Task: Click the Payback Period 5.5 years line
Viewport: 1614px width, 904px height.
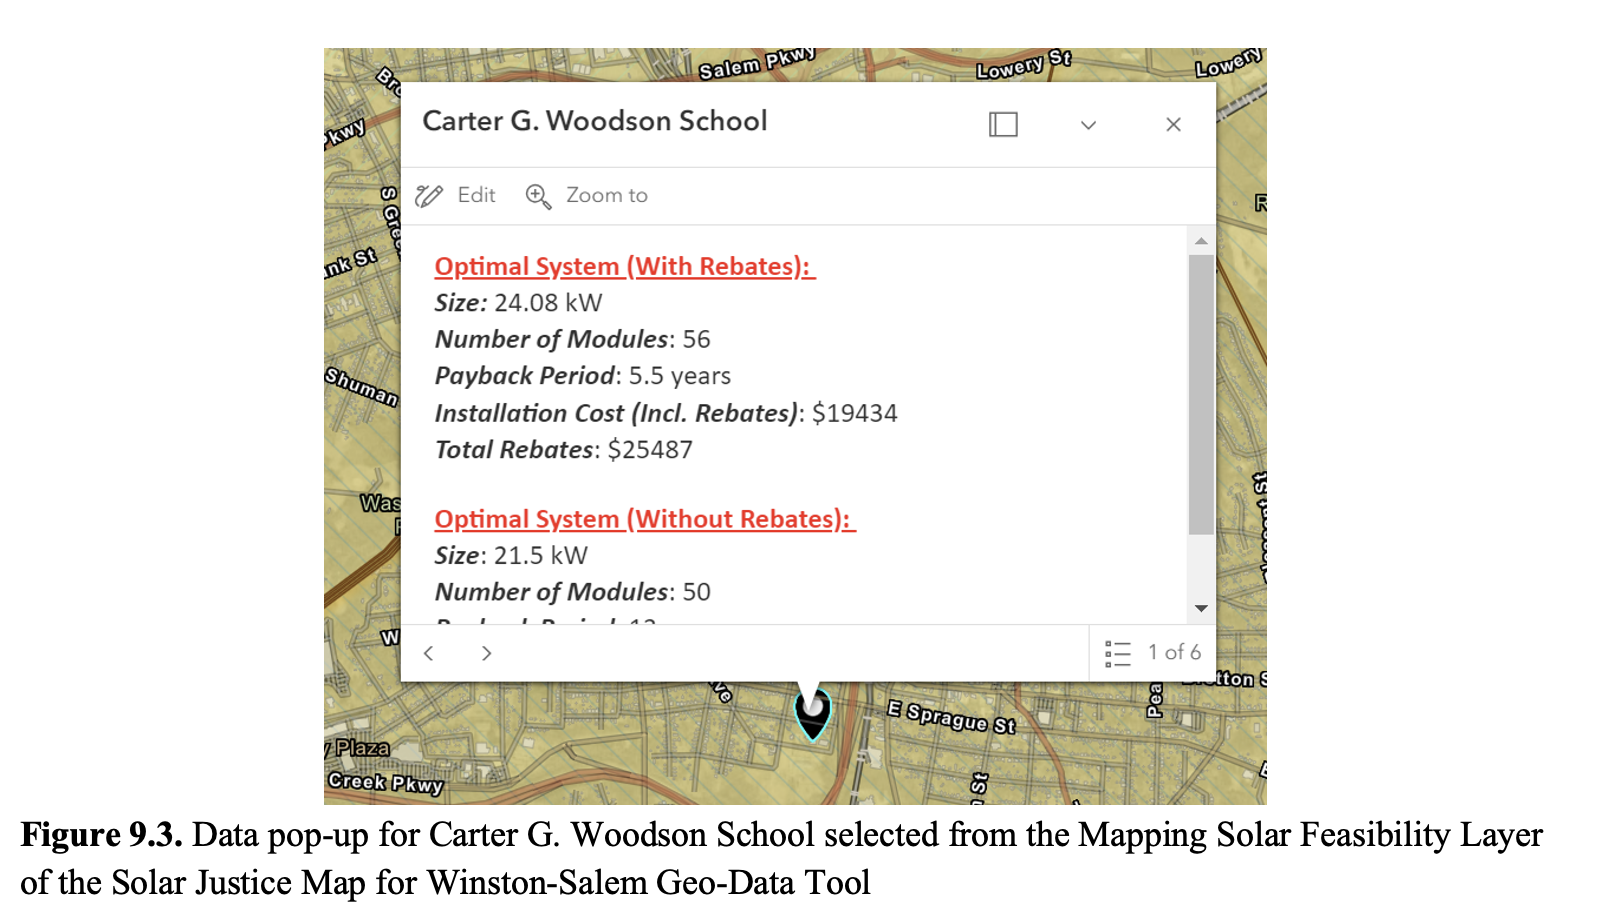Action: tap(582, 376)
